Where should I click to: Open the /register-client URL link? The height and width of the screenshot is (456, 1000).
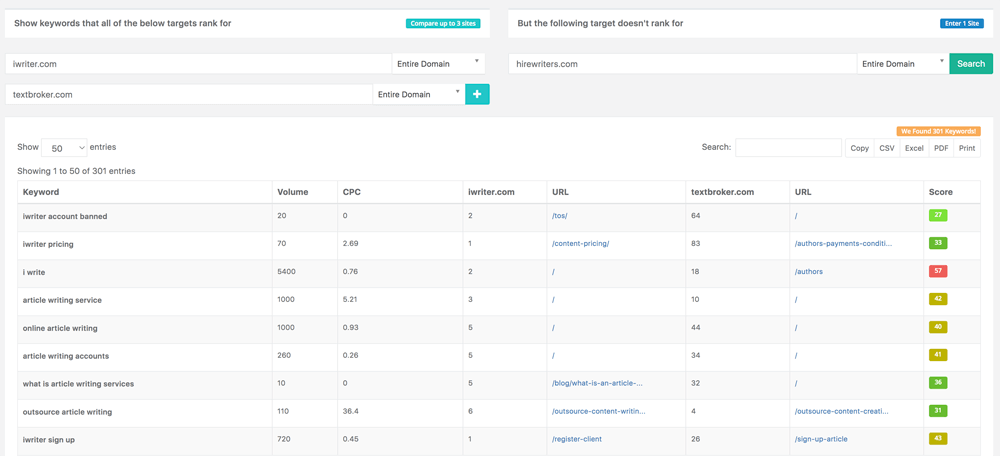577,439
